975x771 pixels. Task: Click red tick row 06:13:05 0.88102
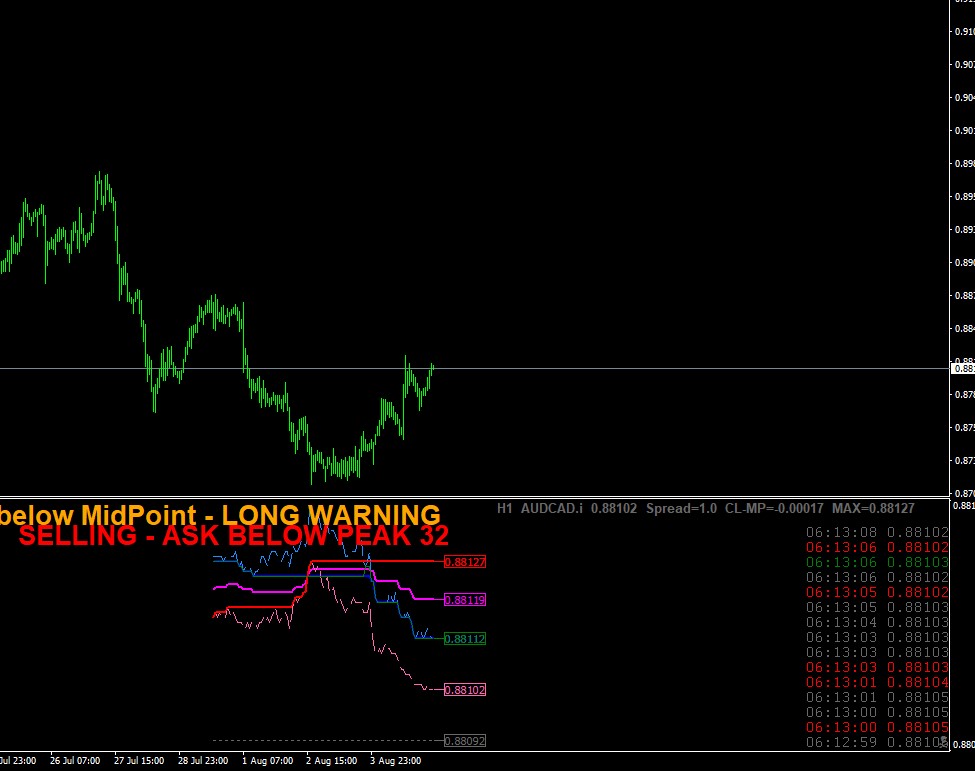[x=877, y=592]
